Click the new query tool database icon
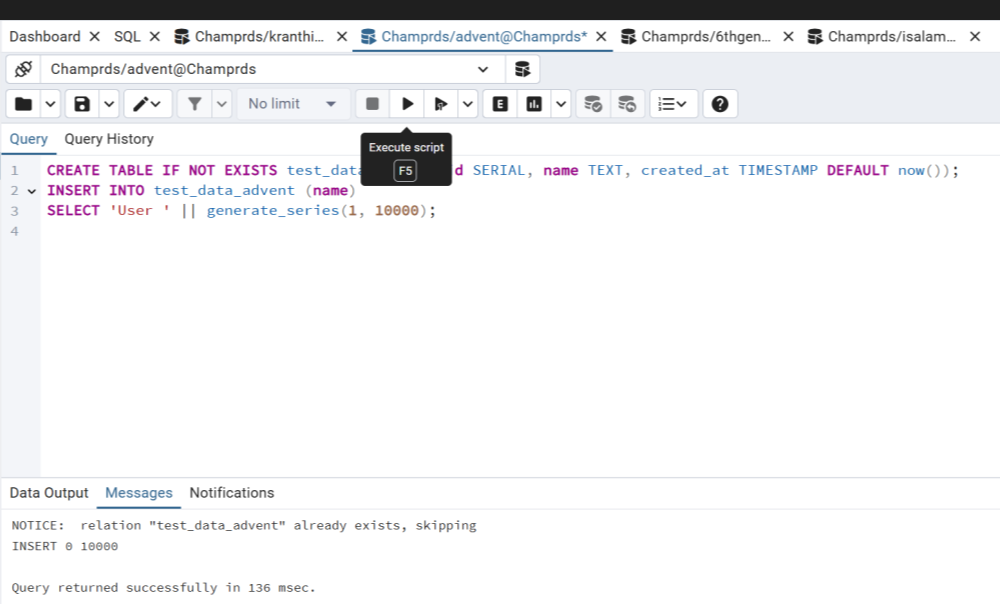Viewport: 1000px width, 604px height. [x=522, y=69]
